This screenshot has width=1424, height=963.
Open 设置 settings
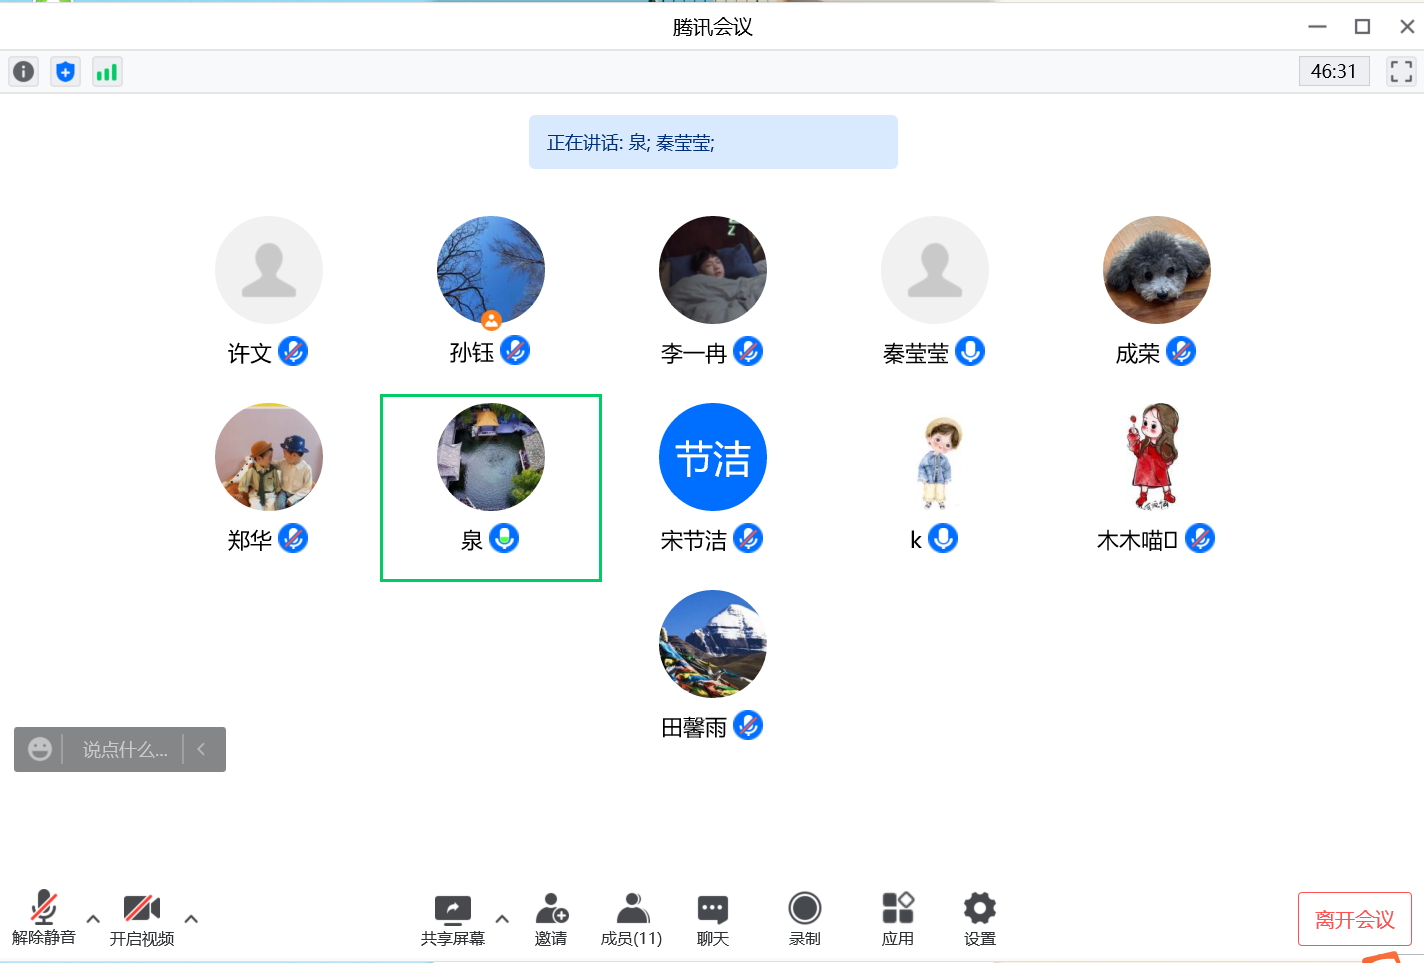coord(980,920)
